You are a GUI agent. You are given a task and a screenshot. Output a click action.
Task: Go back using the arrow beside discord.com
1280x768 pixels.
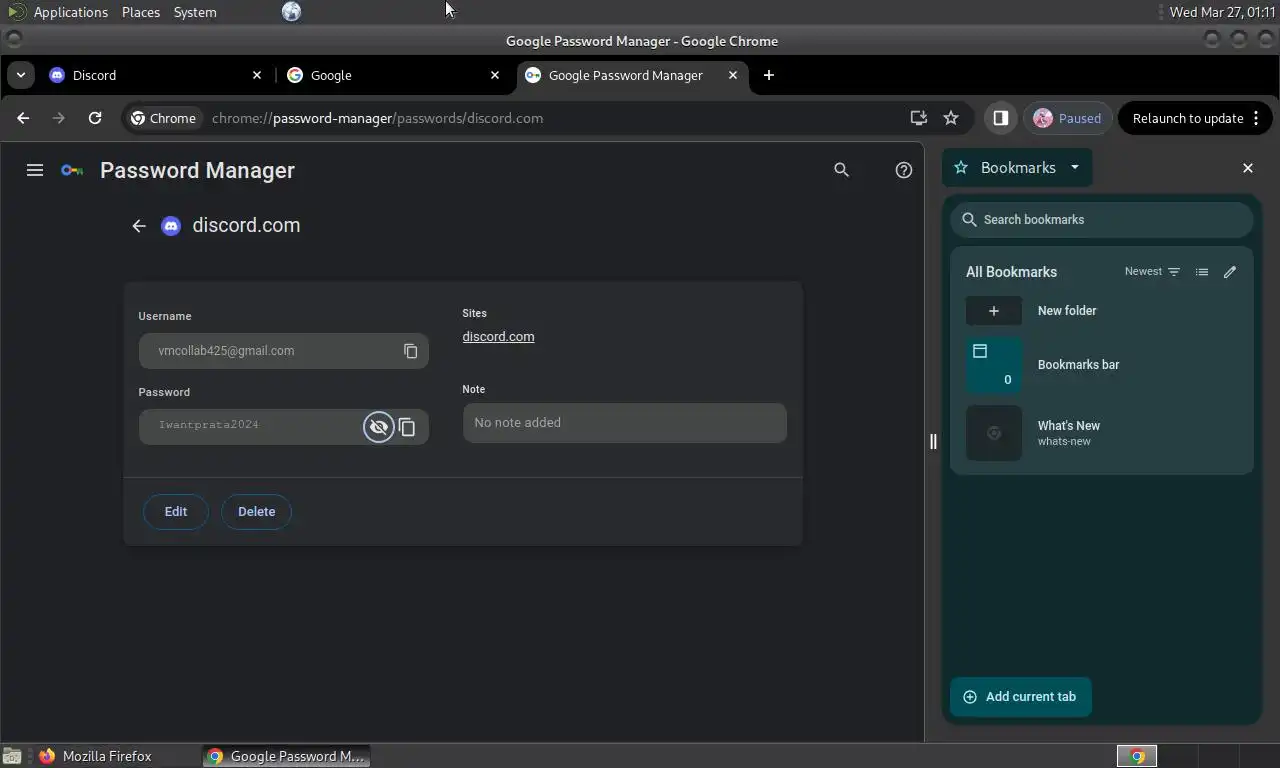[139, 226]
